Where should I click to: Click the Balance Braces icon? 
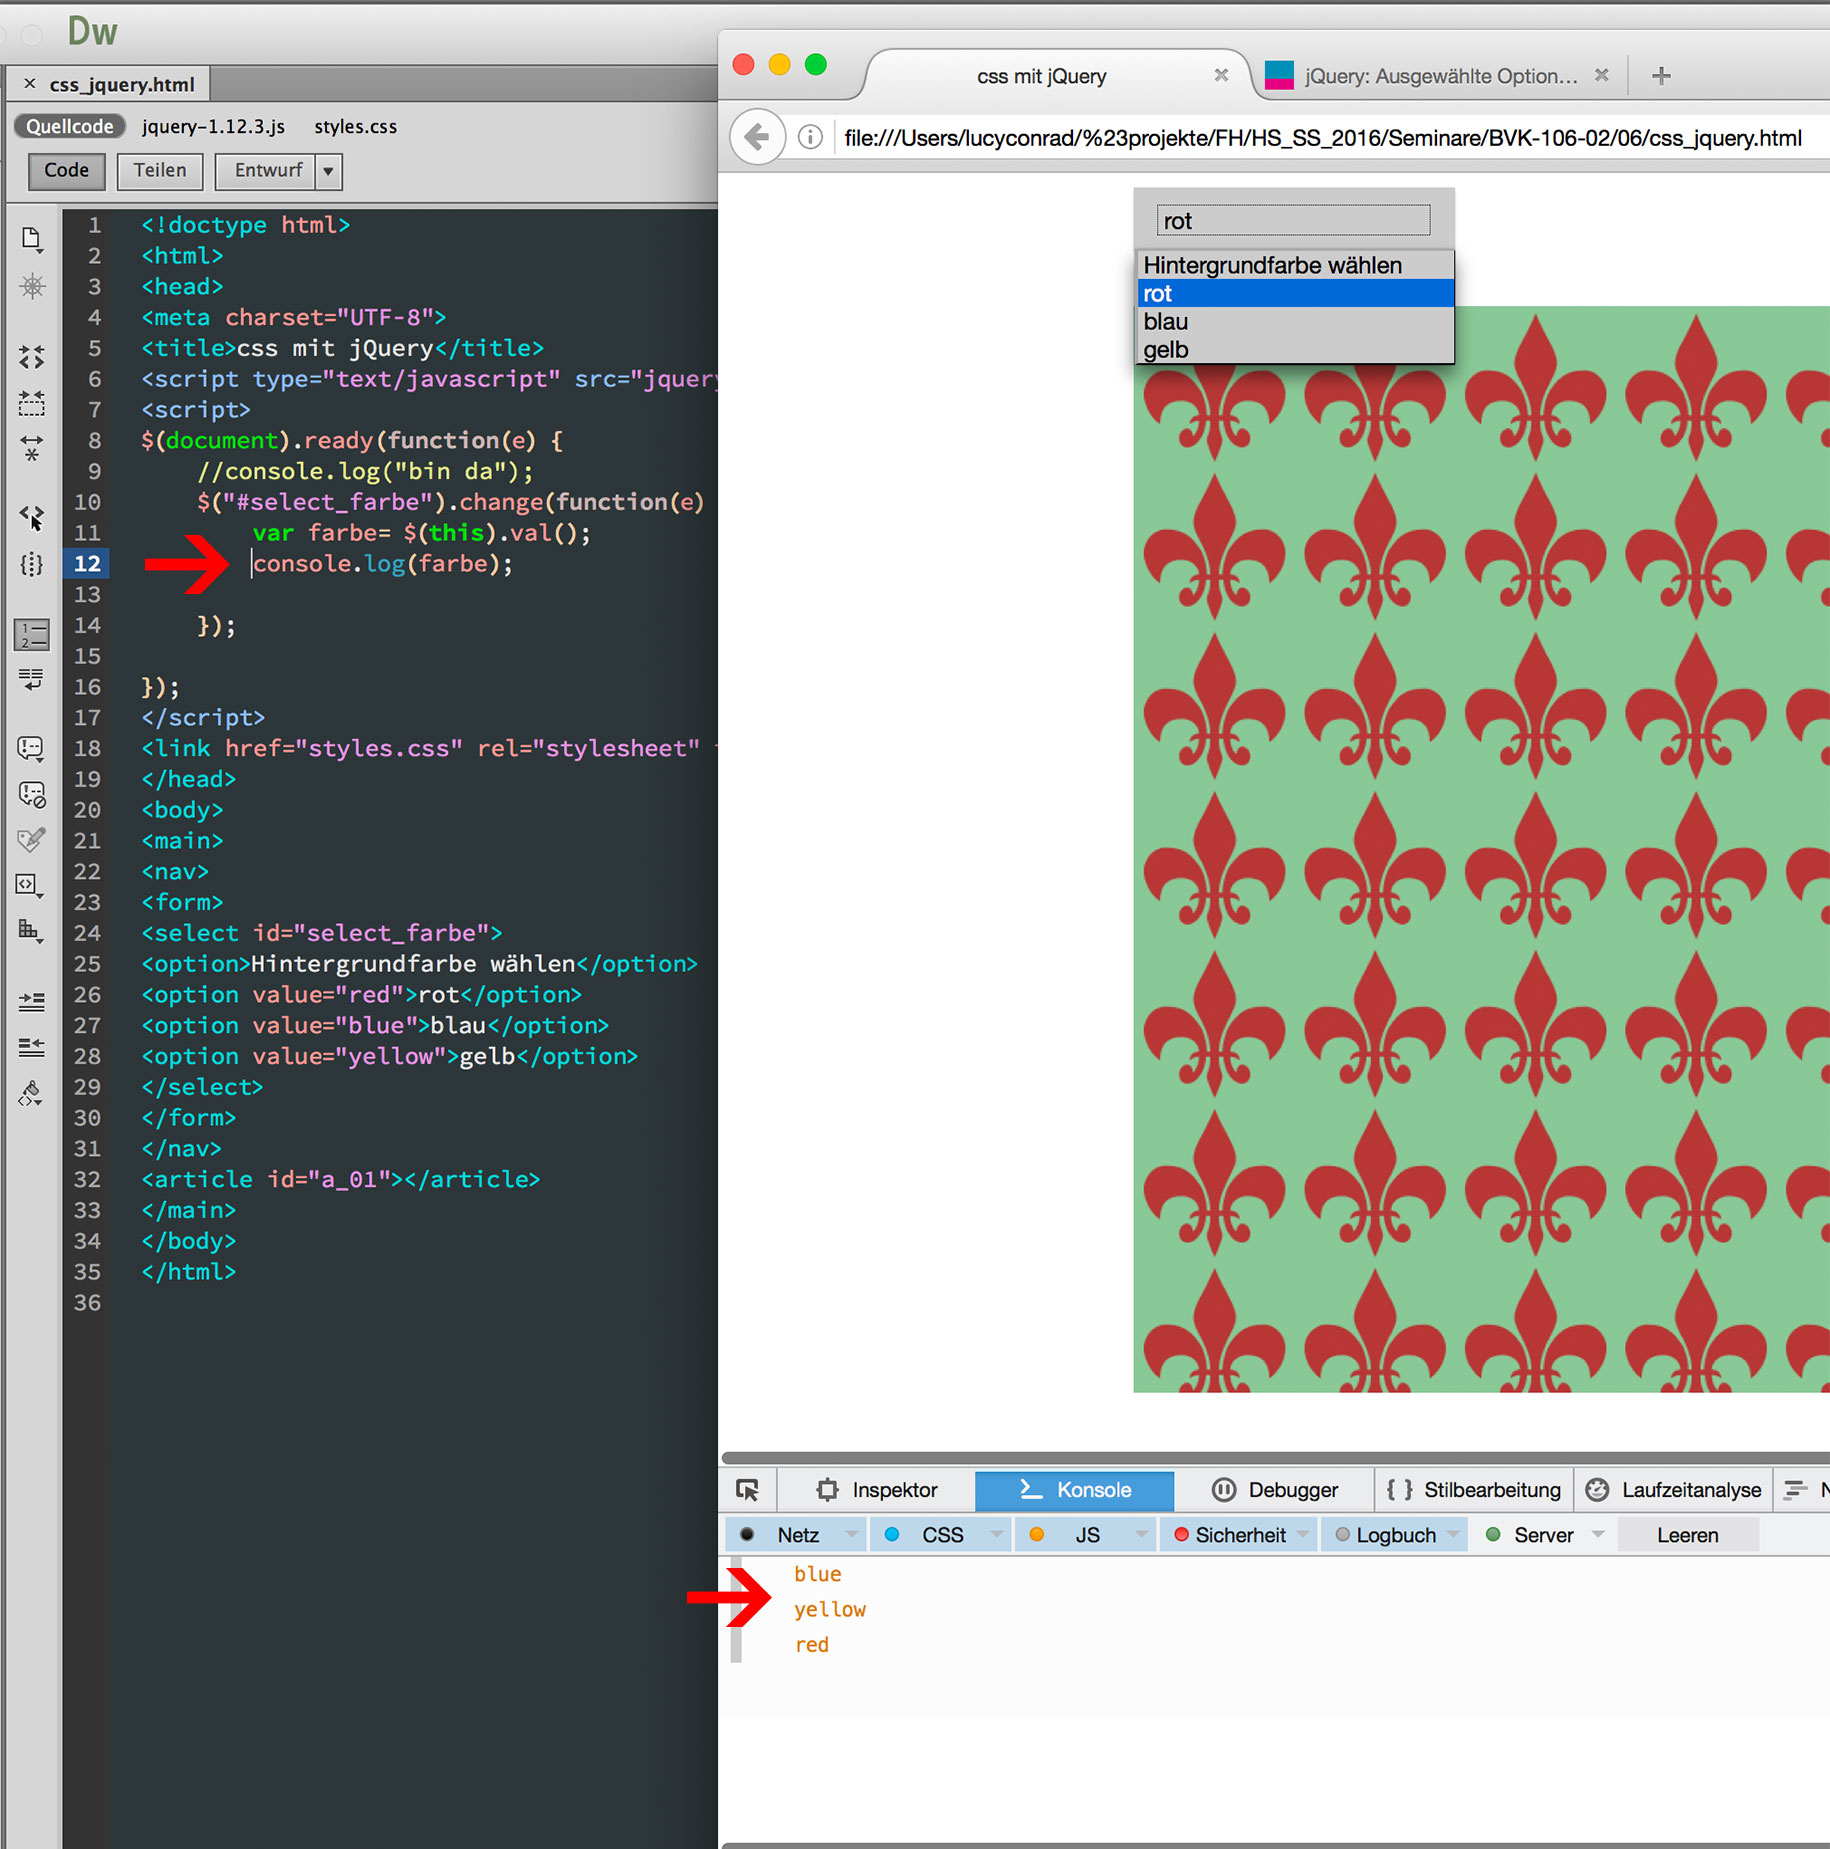pyautogui.click(x=32, y=564)
